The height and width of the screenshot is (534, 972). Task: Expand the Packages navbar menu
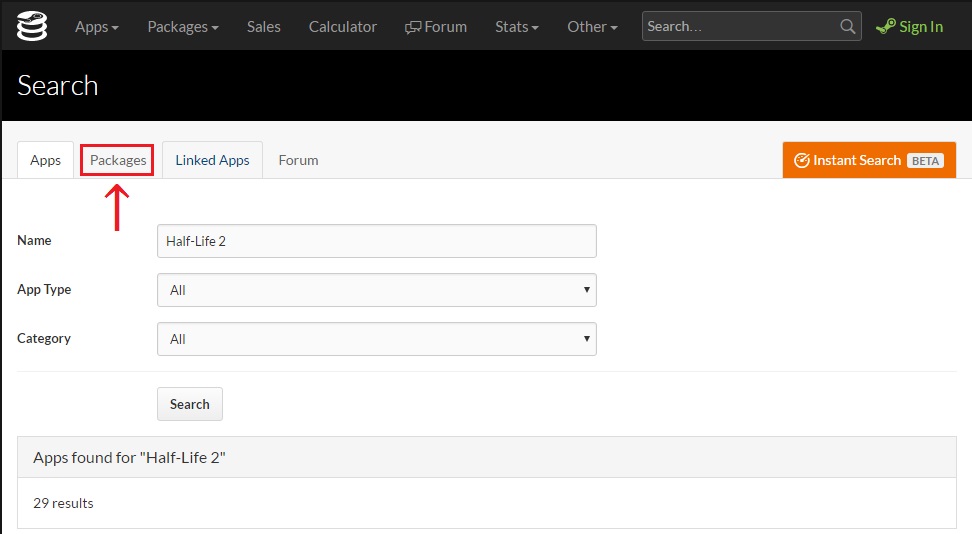pyautogui.click(x=182, y=27)
